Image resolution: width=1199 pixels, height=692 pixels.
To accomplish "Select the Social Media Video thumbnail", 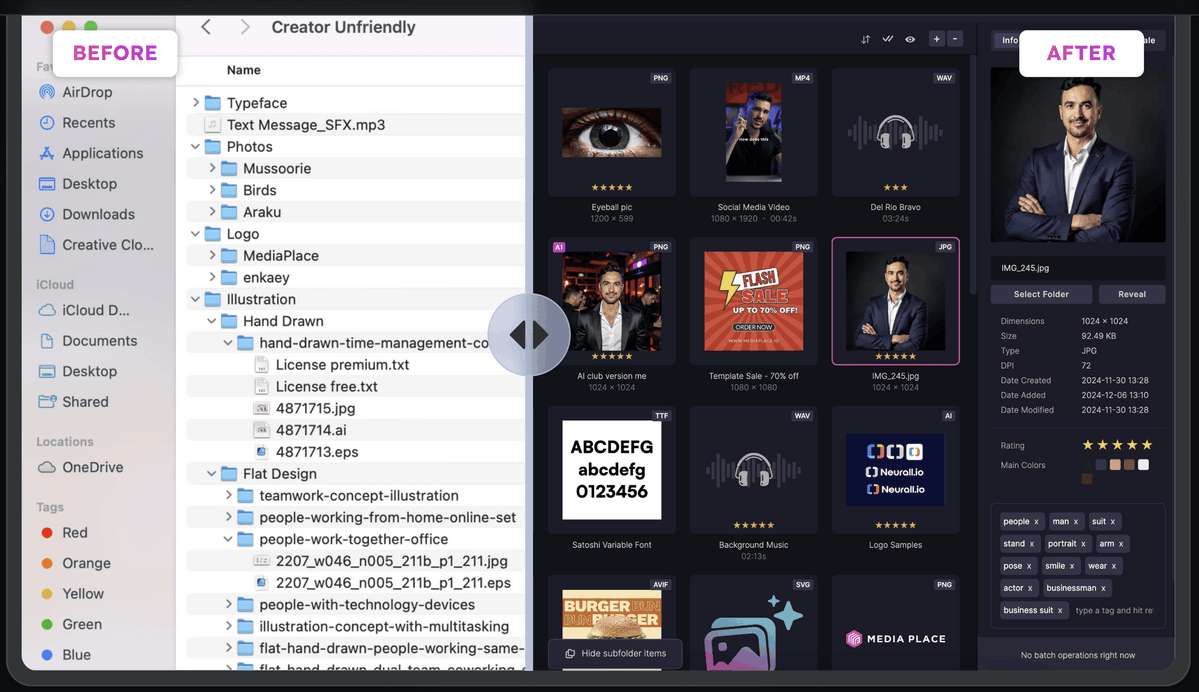I will click(x=753, y=132).
